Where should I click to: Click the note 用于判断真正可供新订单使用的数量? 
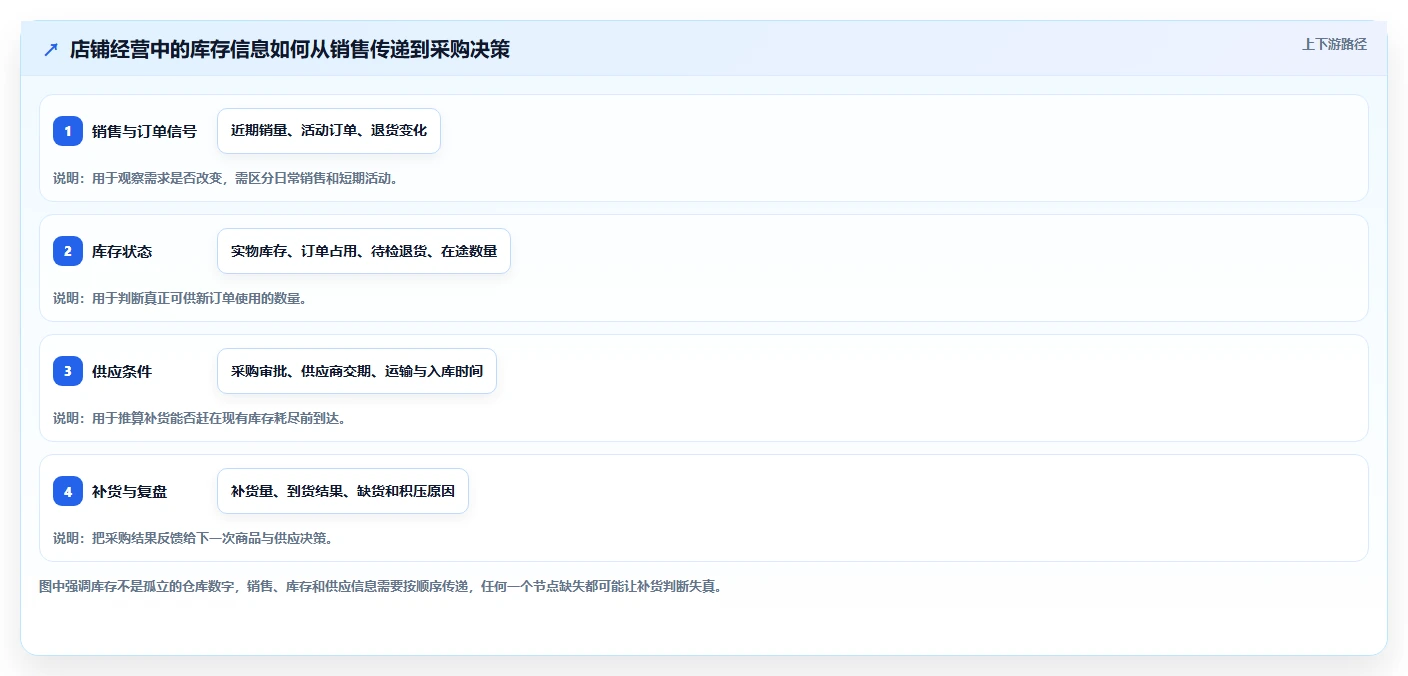pyautogui.click(x=199, y=298)
